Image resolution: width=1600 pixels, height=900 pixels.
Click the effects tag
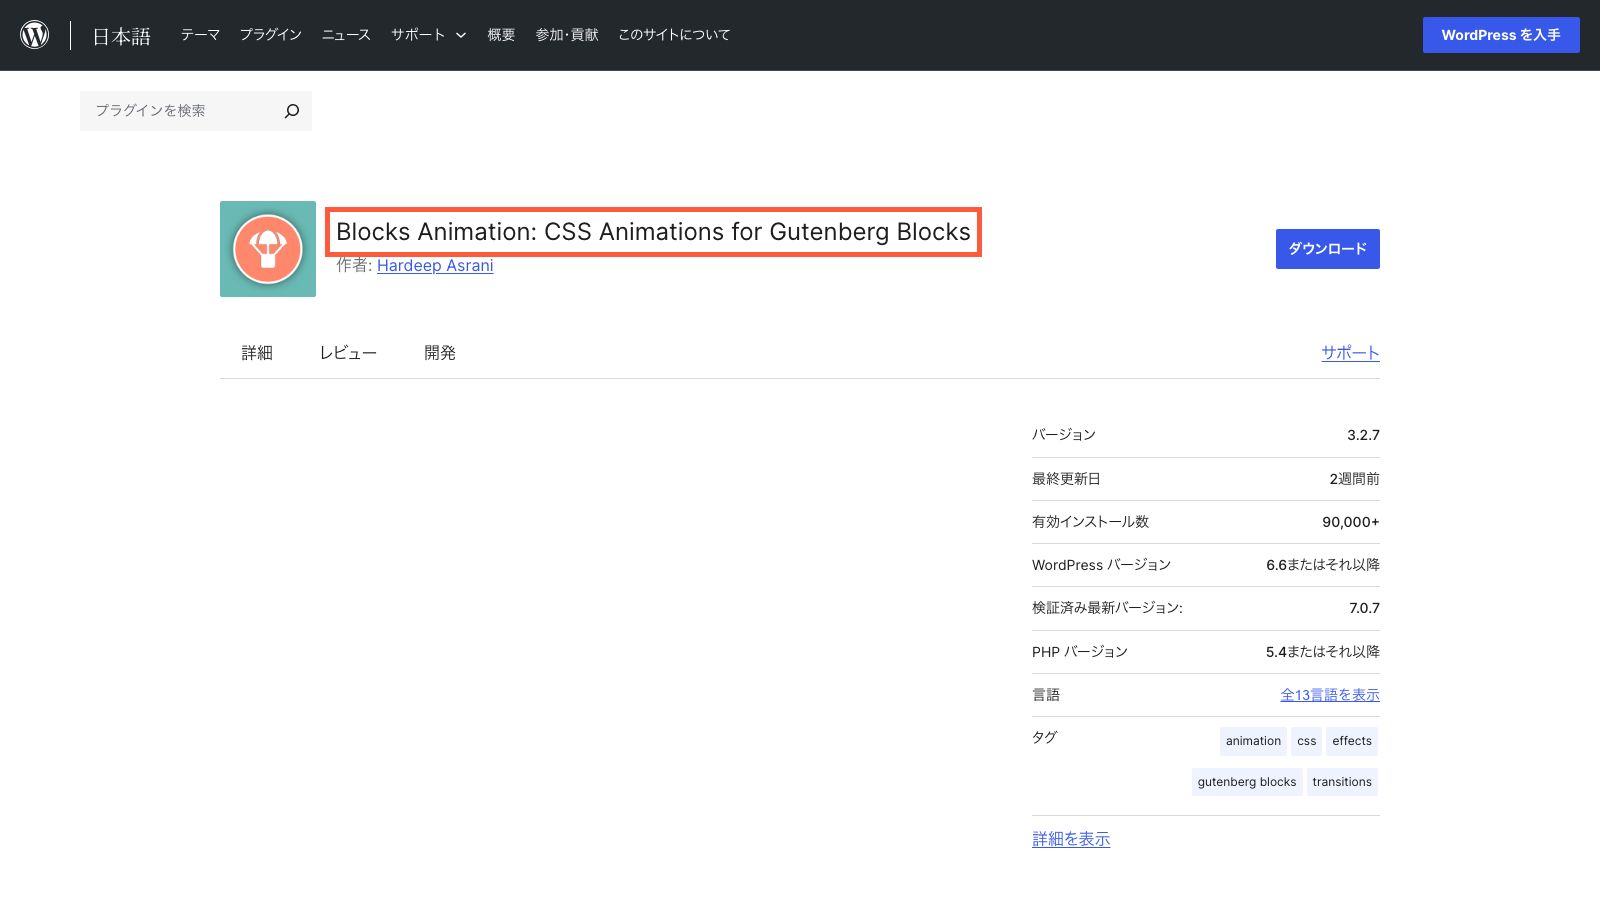1352,741
